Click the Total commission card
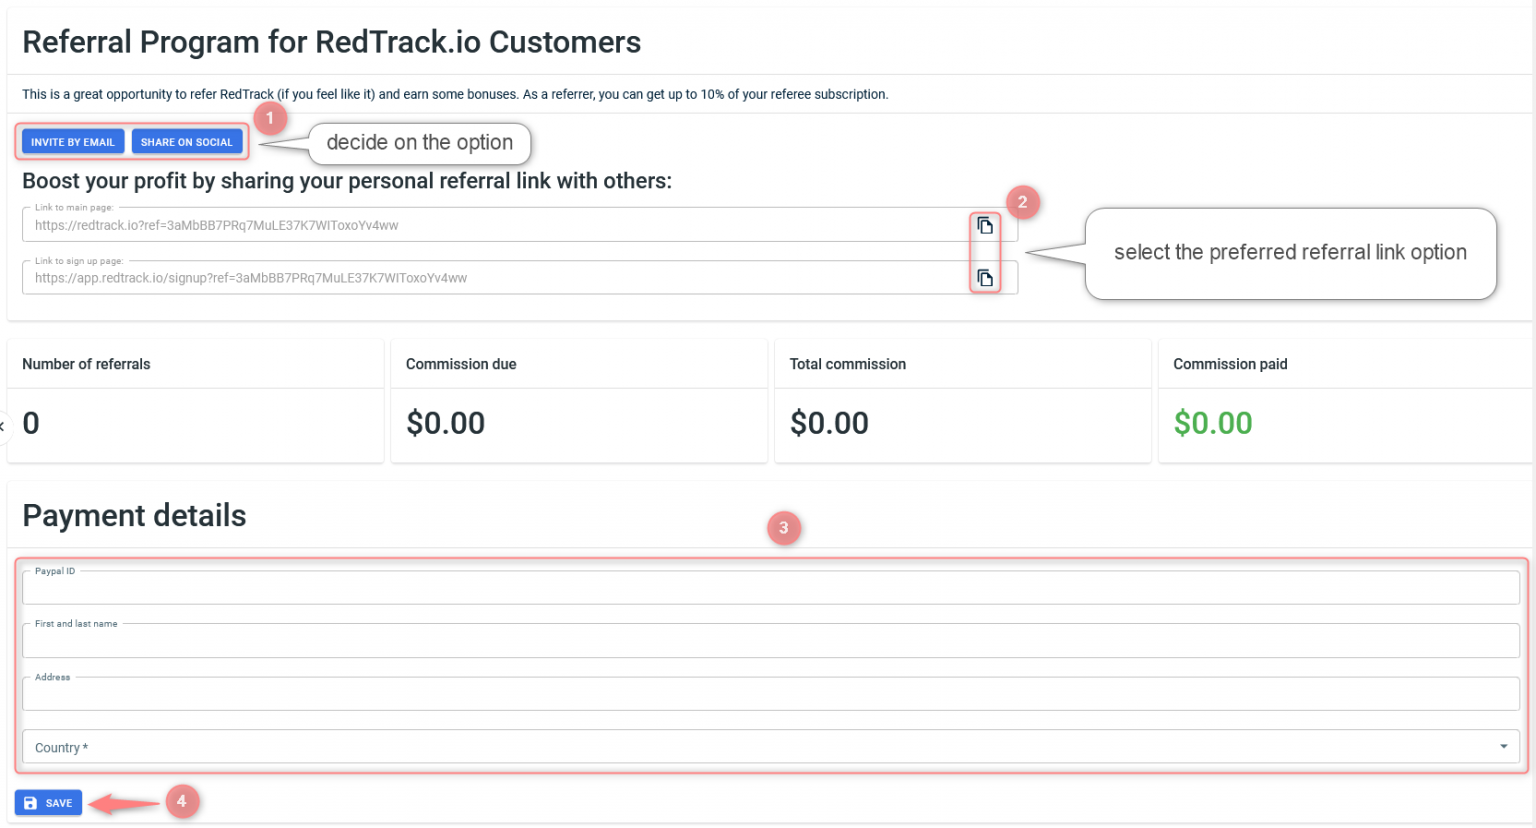Screen dimensions: 1536x828 962,400
